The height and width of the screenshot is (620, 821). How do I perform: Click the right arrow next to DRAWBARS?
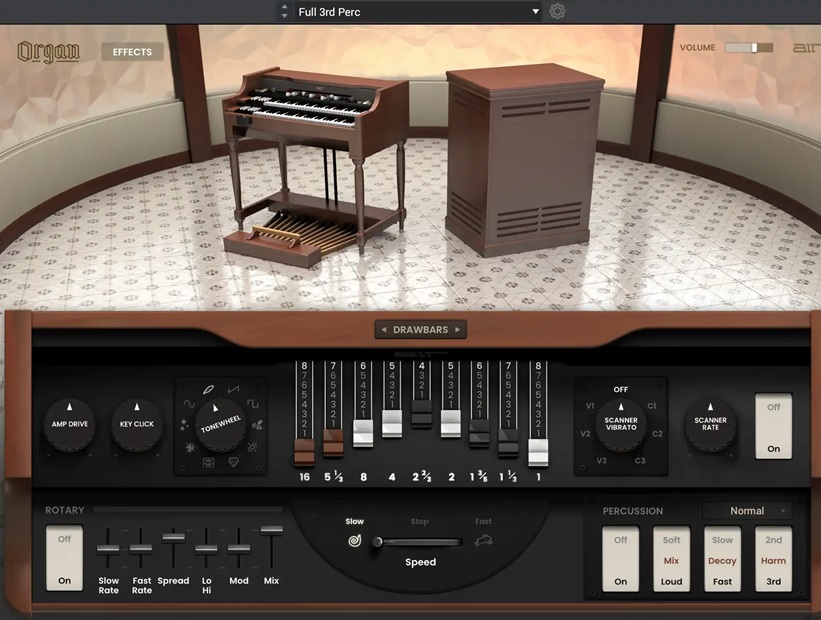(456, 329)
